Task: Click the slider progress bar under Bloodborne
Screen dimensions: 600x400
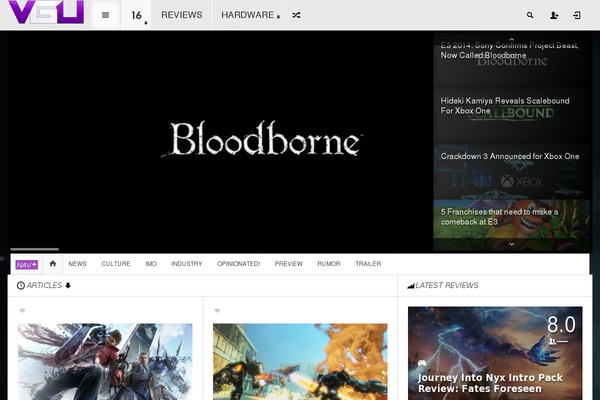Action: pyautogui.click(x=35, y=249)
